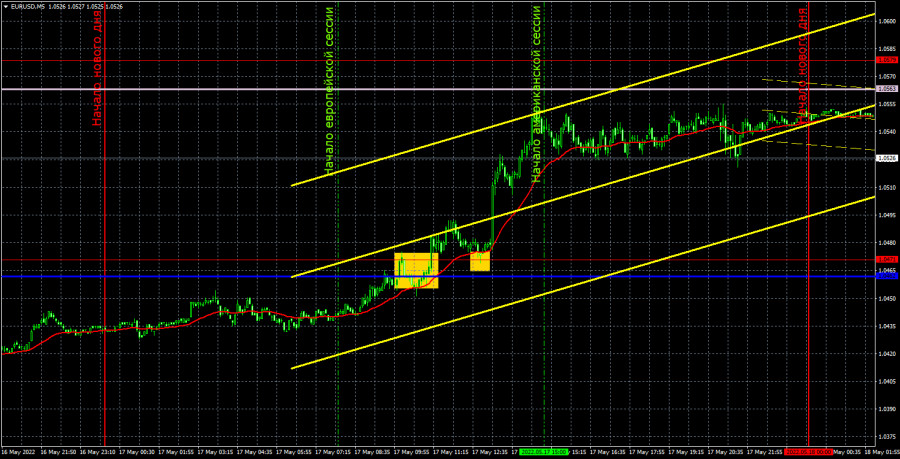Click the 17 May 16:35 time label
This screenshot has height=459, width=900.
[607, 452]
